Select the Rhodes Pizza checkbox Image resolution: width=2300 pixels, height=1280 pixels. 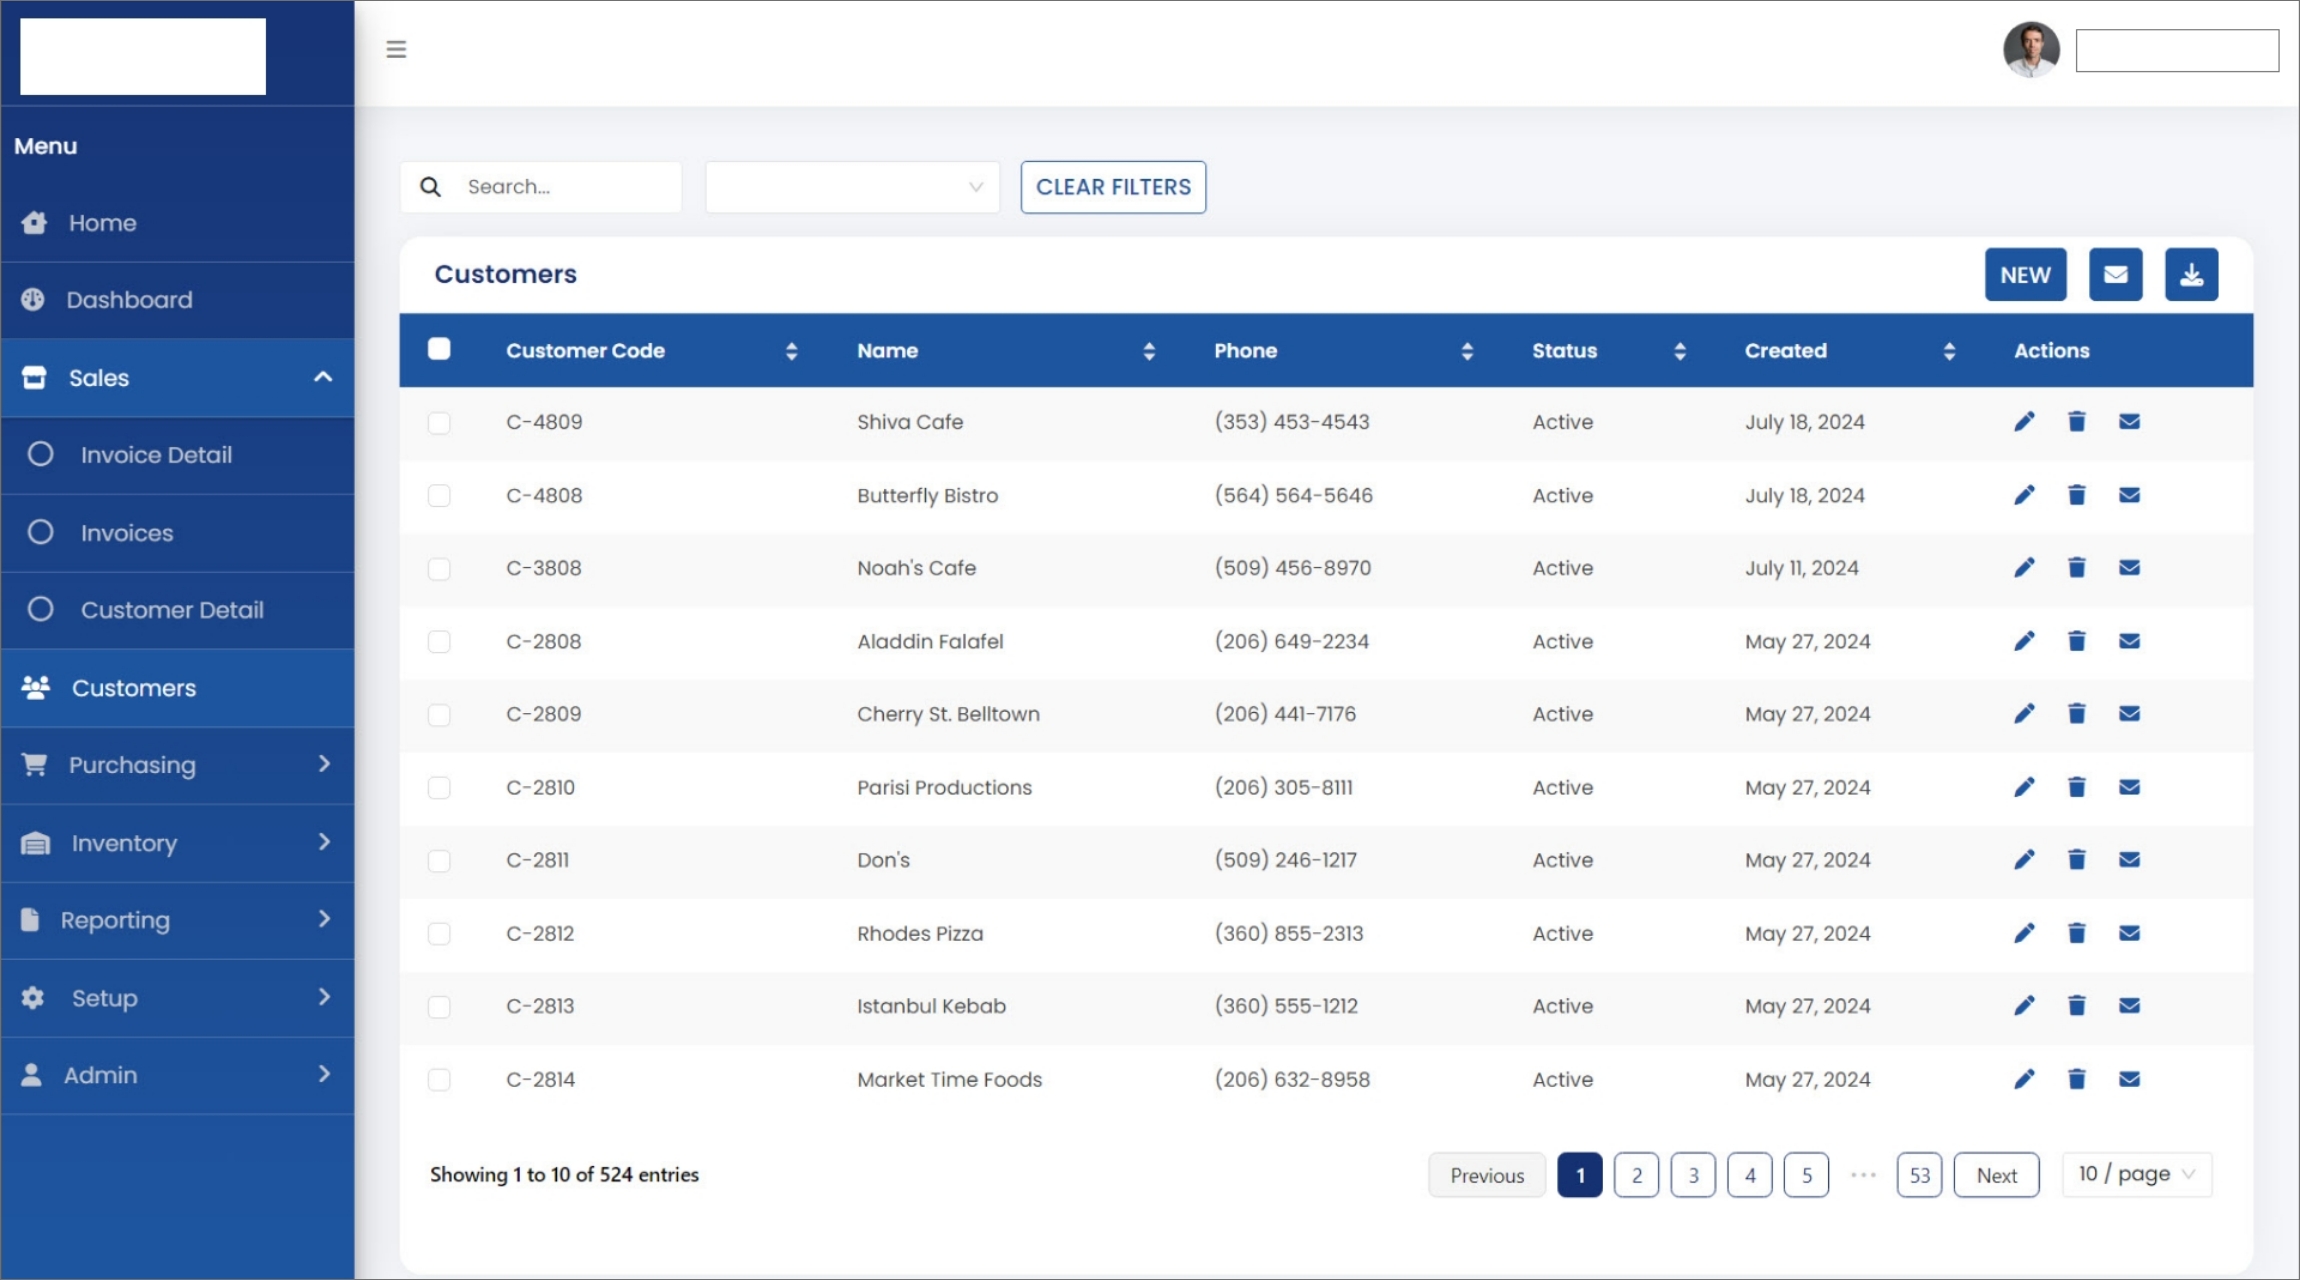click(x=439, y=934)
